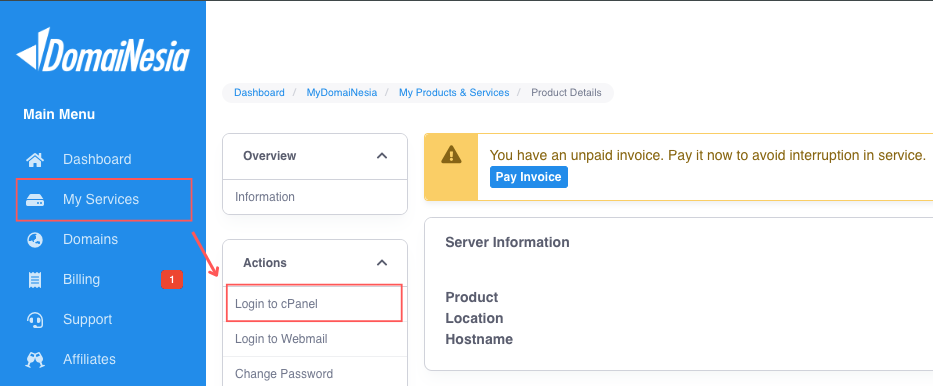Open My Services menu item
Screen dimensions: 933x386
click(101, 199)
